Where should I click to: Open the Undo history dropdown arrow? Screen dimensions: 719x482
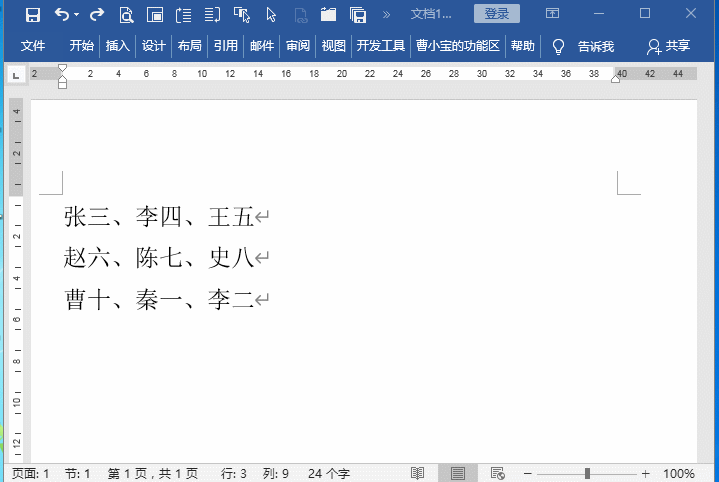pyautogui.click(x=76, y=15)
